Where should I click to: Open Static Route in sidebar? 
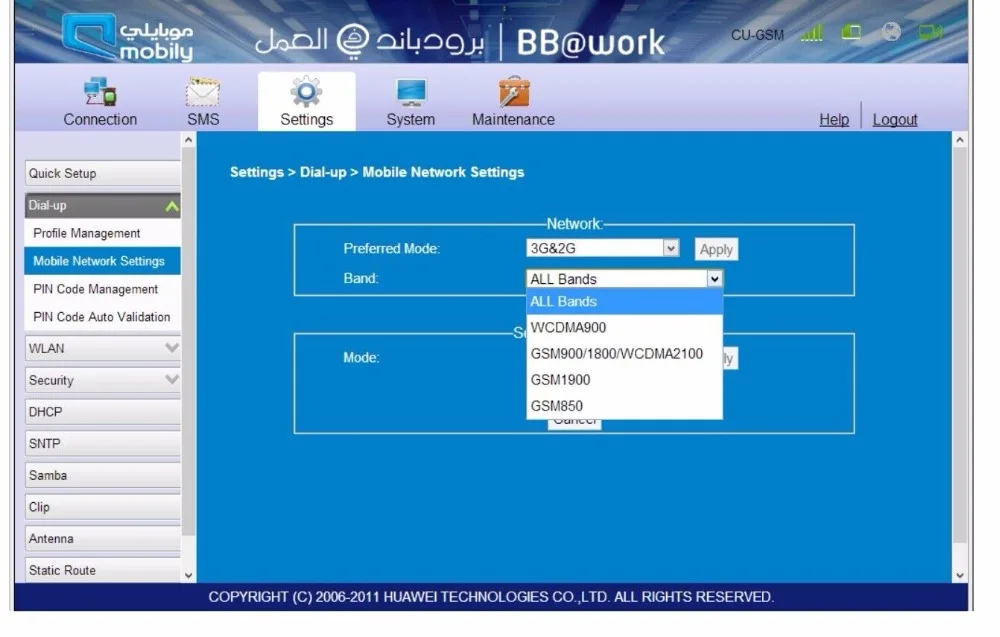pos(103,571)
